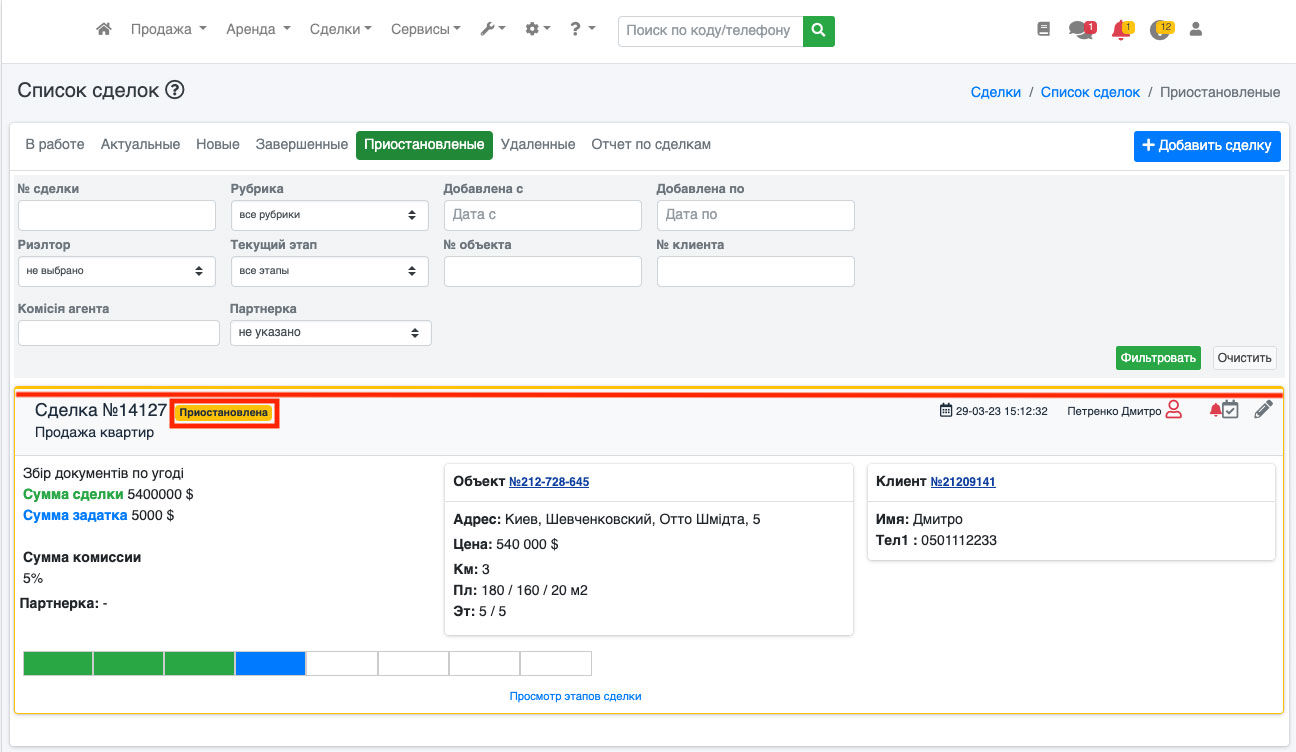Screen dimensions: 1296x752
Task: Open the Риэлтор select box
Action: tap(116, 271)
